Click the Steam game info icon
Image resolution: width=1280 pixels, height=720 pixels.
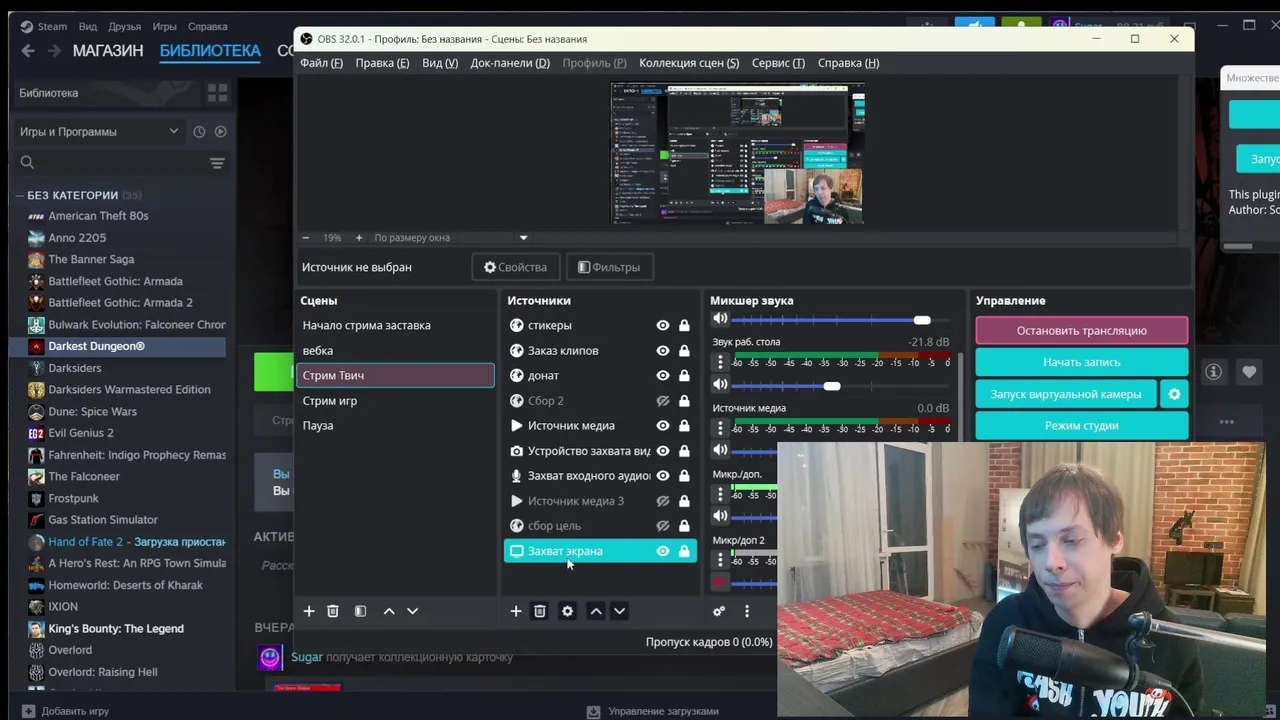point(1213,372)
